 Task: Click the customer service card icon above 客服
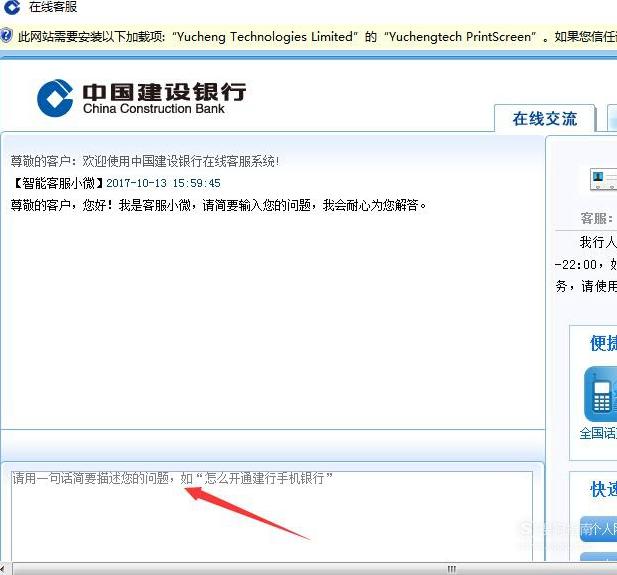[x=603, y=179]
